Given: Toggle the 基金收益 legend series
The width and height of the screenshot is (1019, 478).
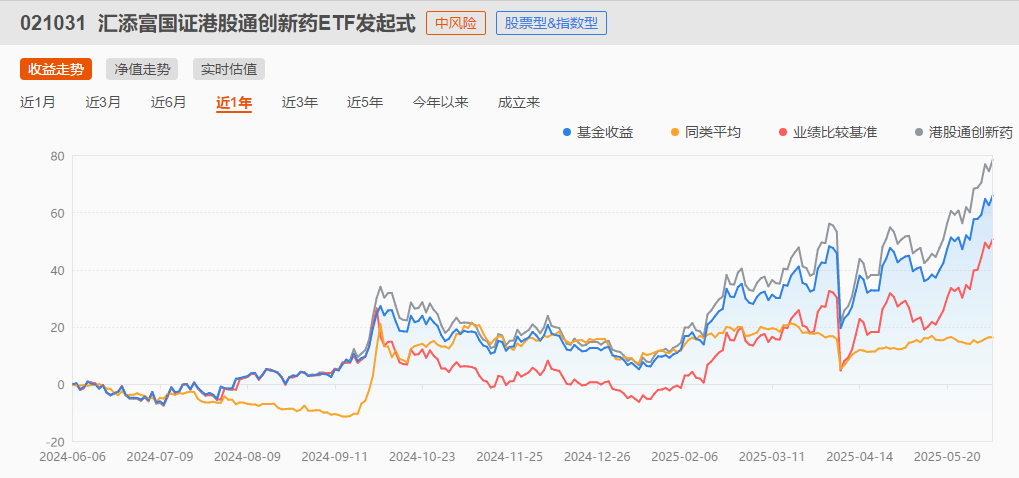Looking at the screenshot, I should pyautogui.click(x=598, y=132).
